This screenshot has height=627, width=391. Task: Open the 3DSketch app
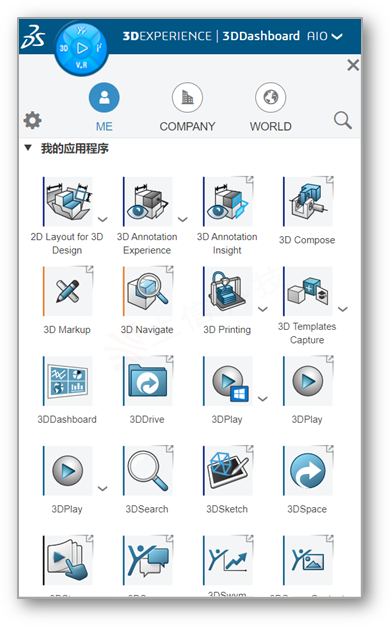pyautogui.click(x=227, y=470)
